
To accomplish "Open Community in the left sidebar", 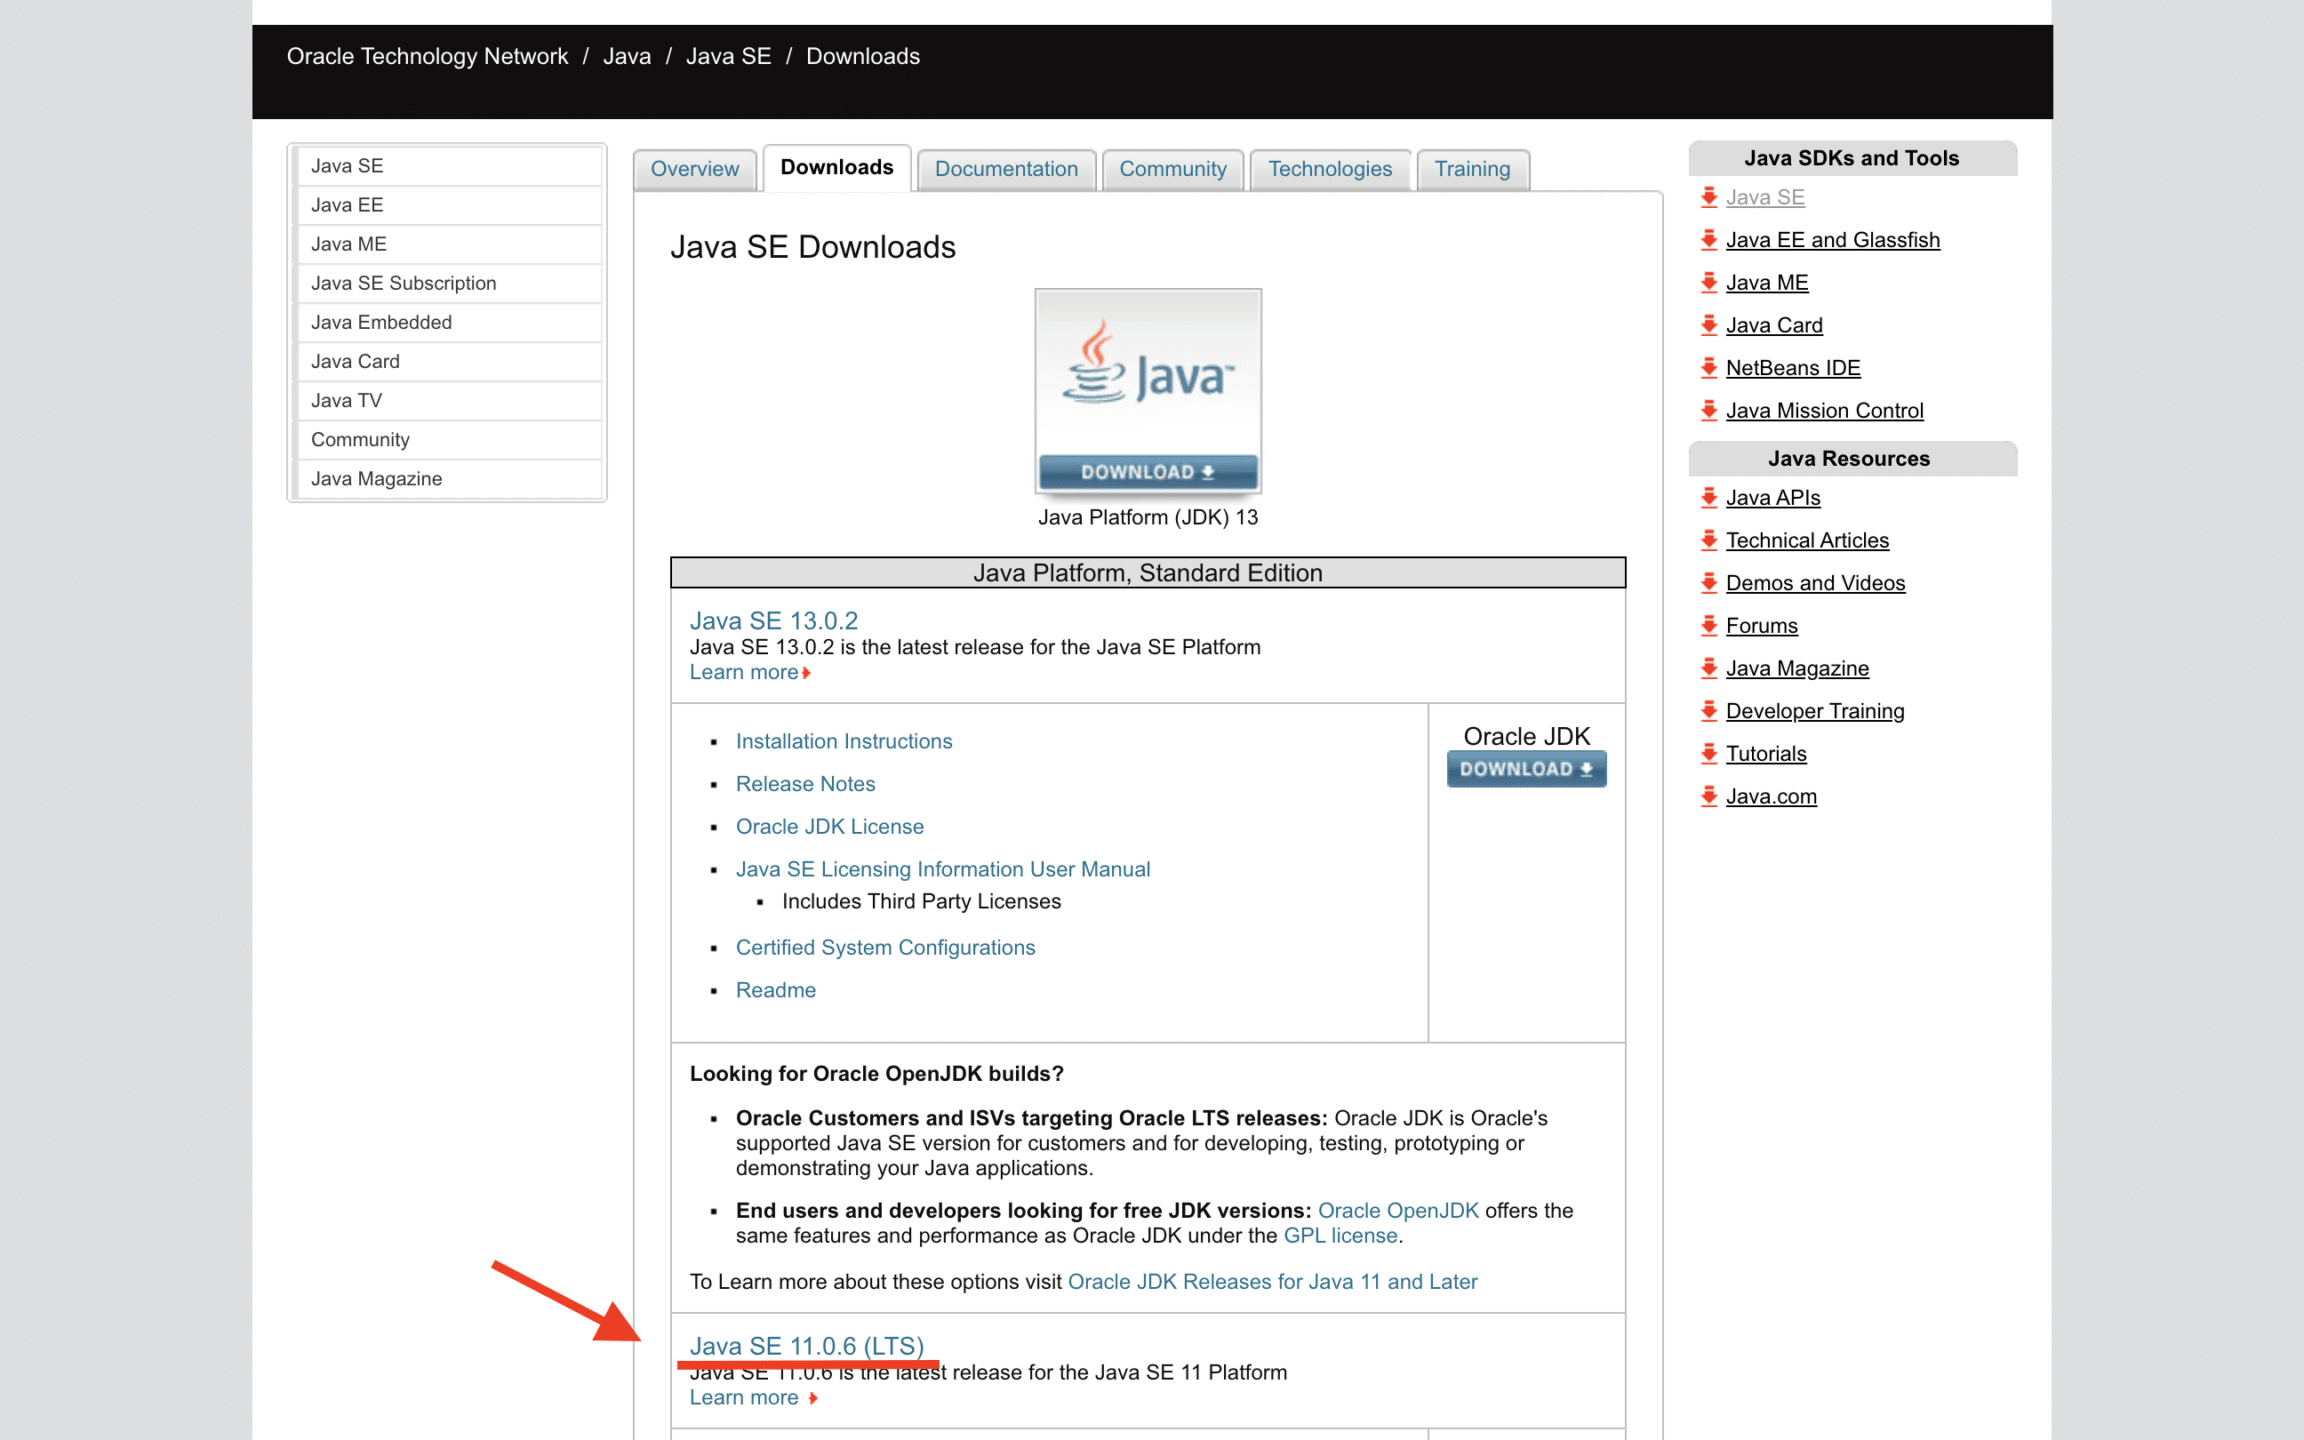I will (x=449, y=440).
